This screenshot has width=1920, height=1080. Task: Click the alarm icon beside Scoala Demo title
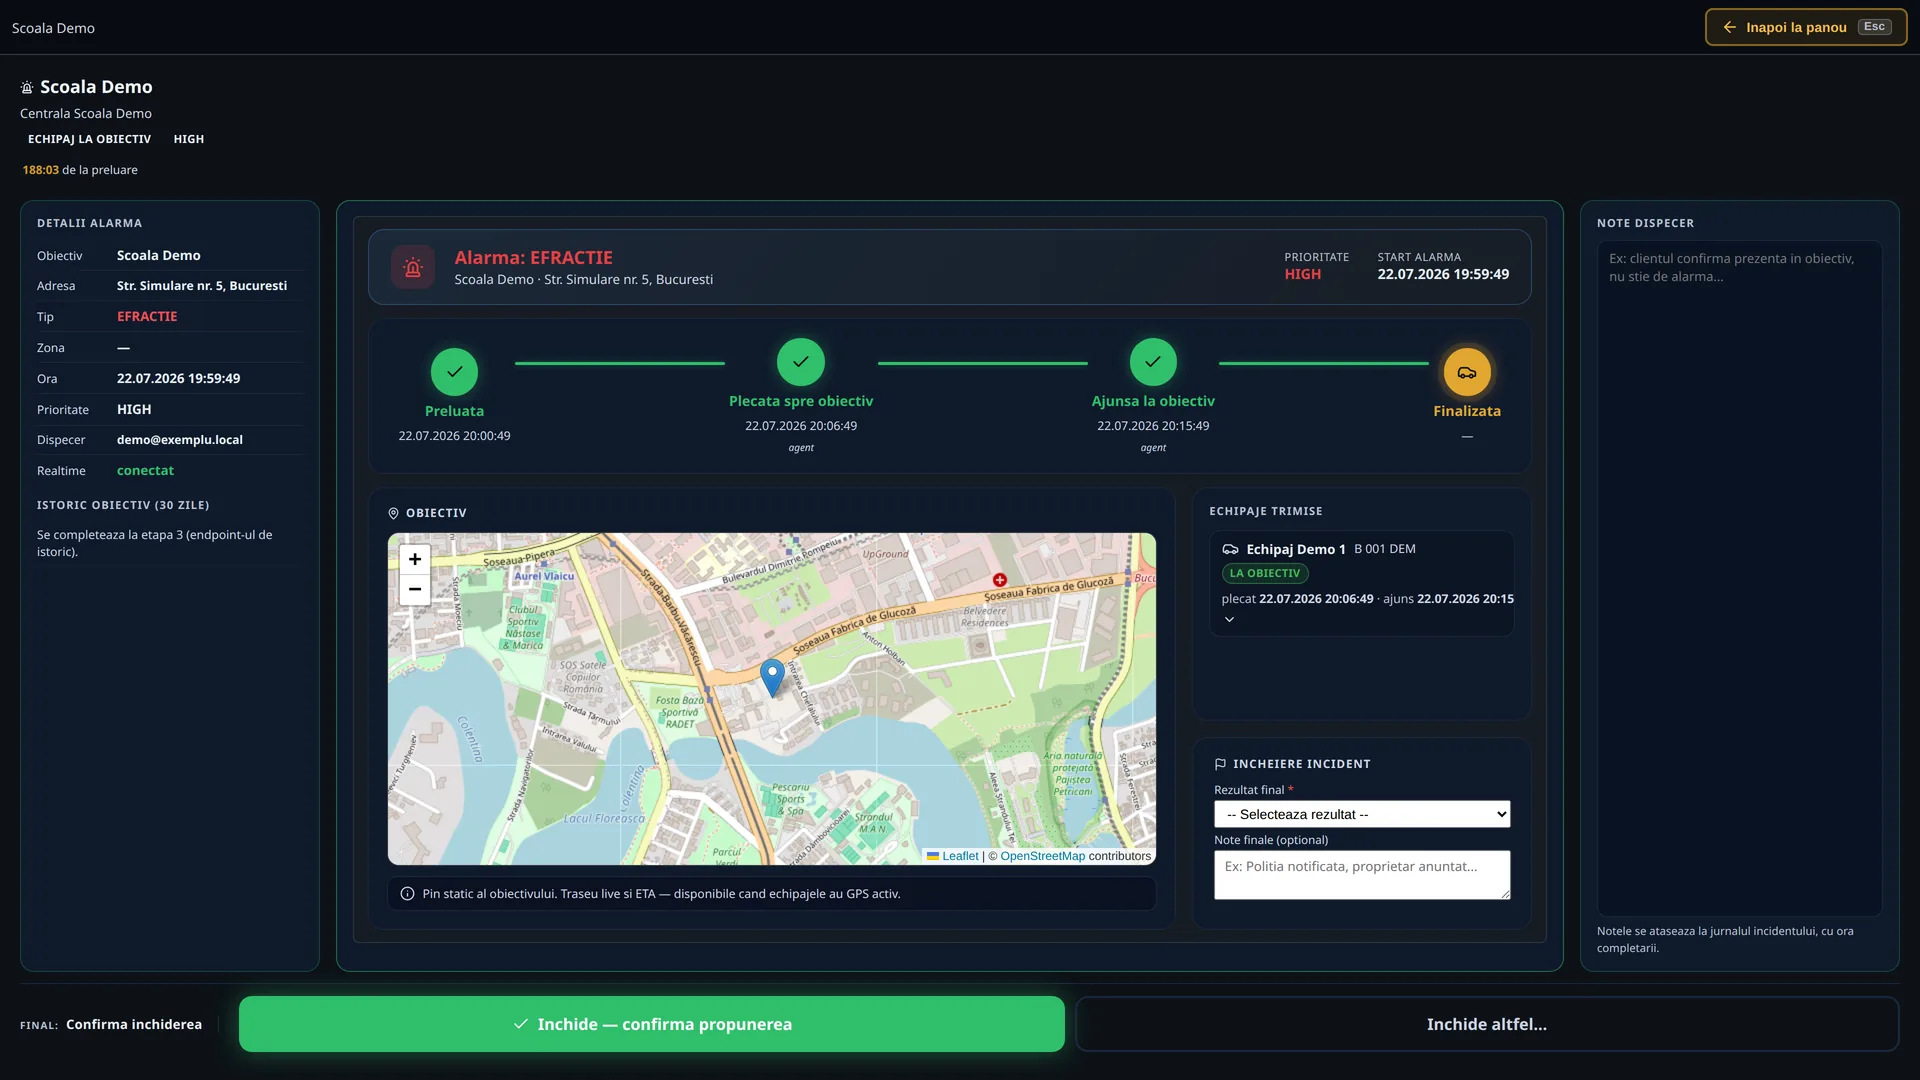(27, 88)
